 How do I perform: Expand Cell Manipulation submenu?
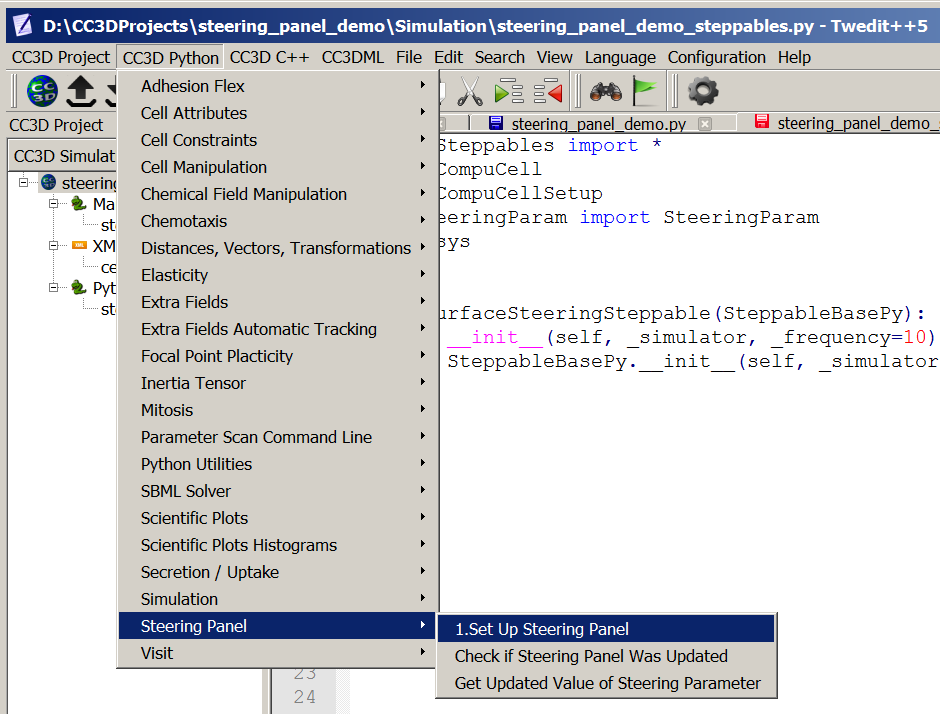point(278,167)
